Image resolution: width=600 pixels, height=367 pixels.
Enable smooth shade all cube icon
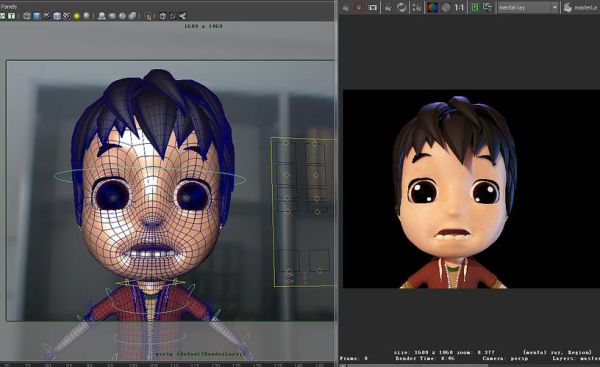pos(37,16)
